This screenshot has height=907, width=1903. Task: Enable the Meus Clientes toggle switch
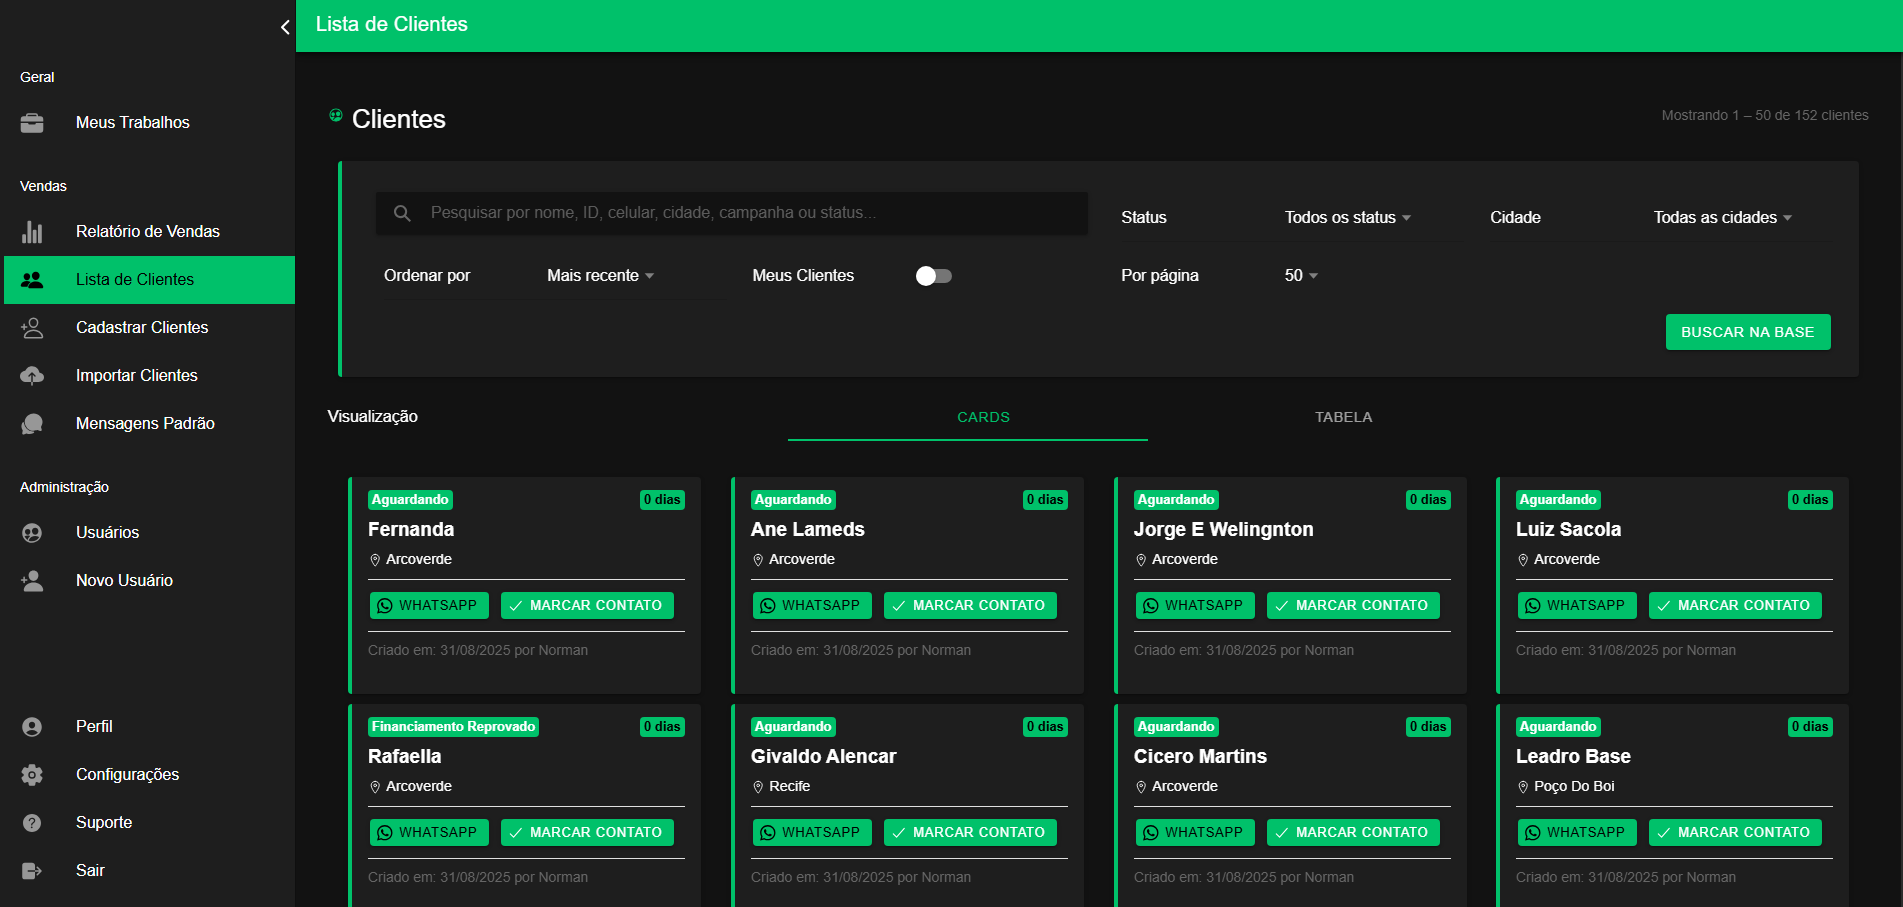coord(933,276)
